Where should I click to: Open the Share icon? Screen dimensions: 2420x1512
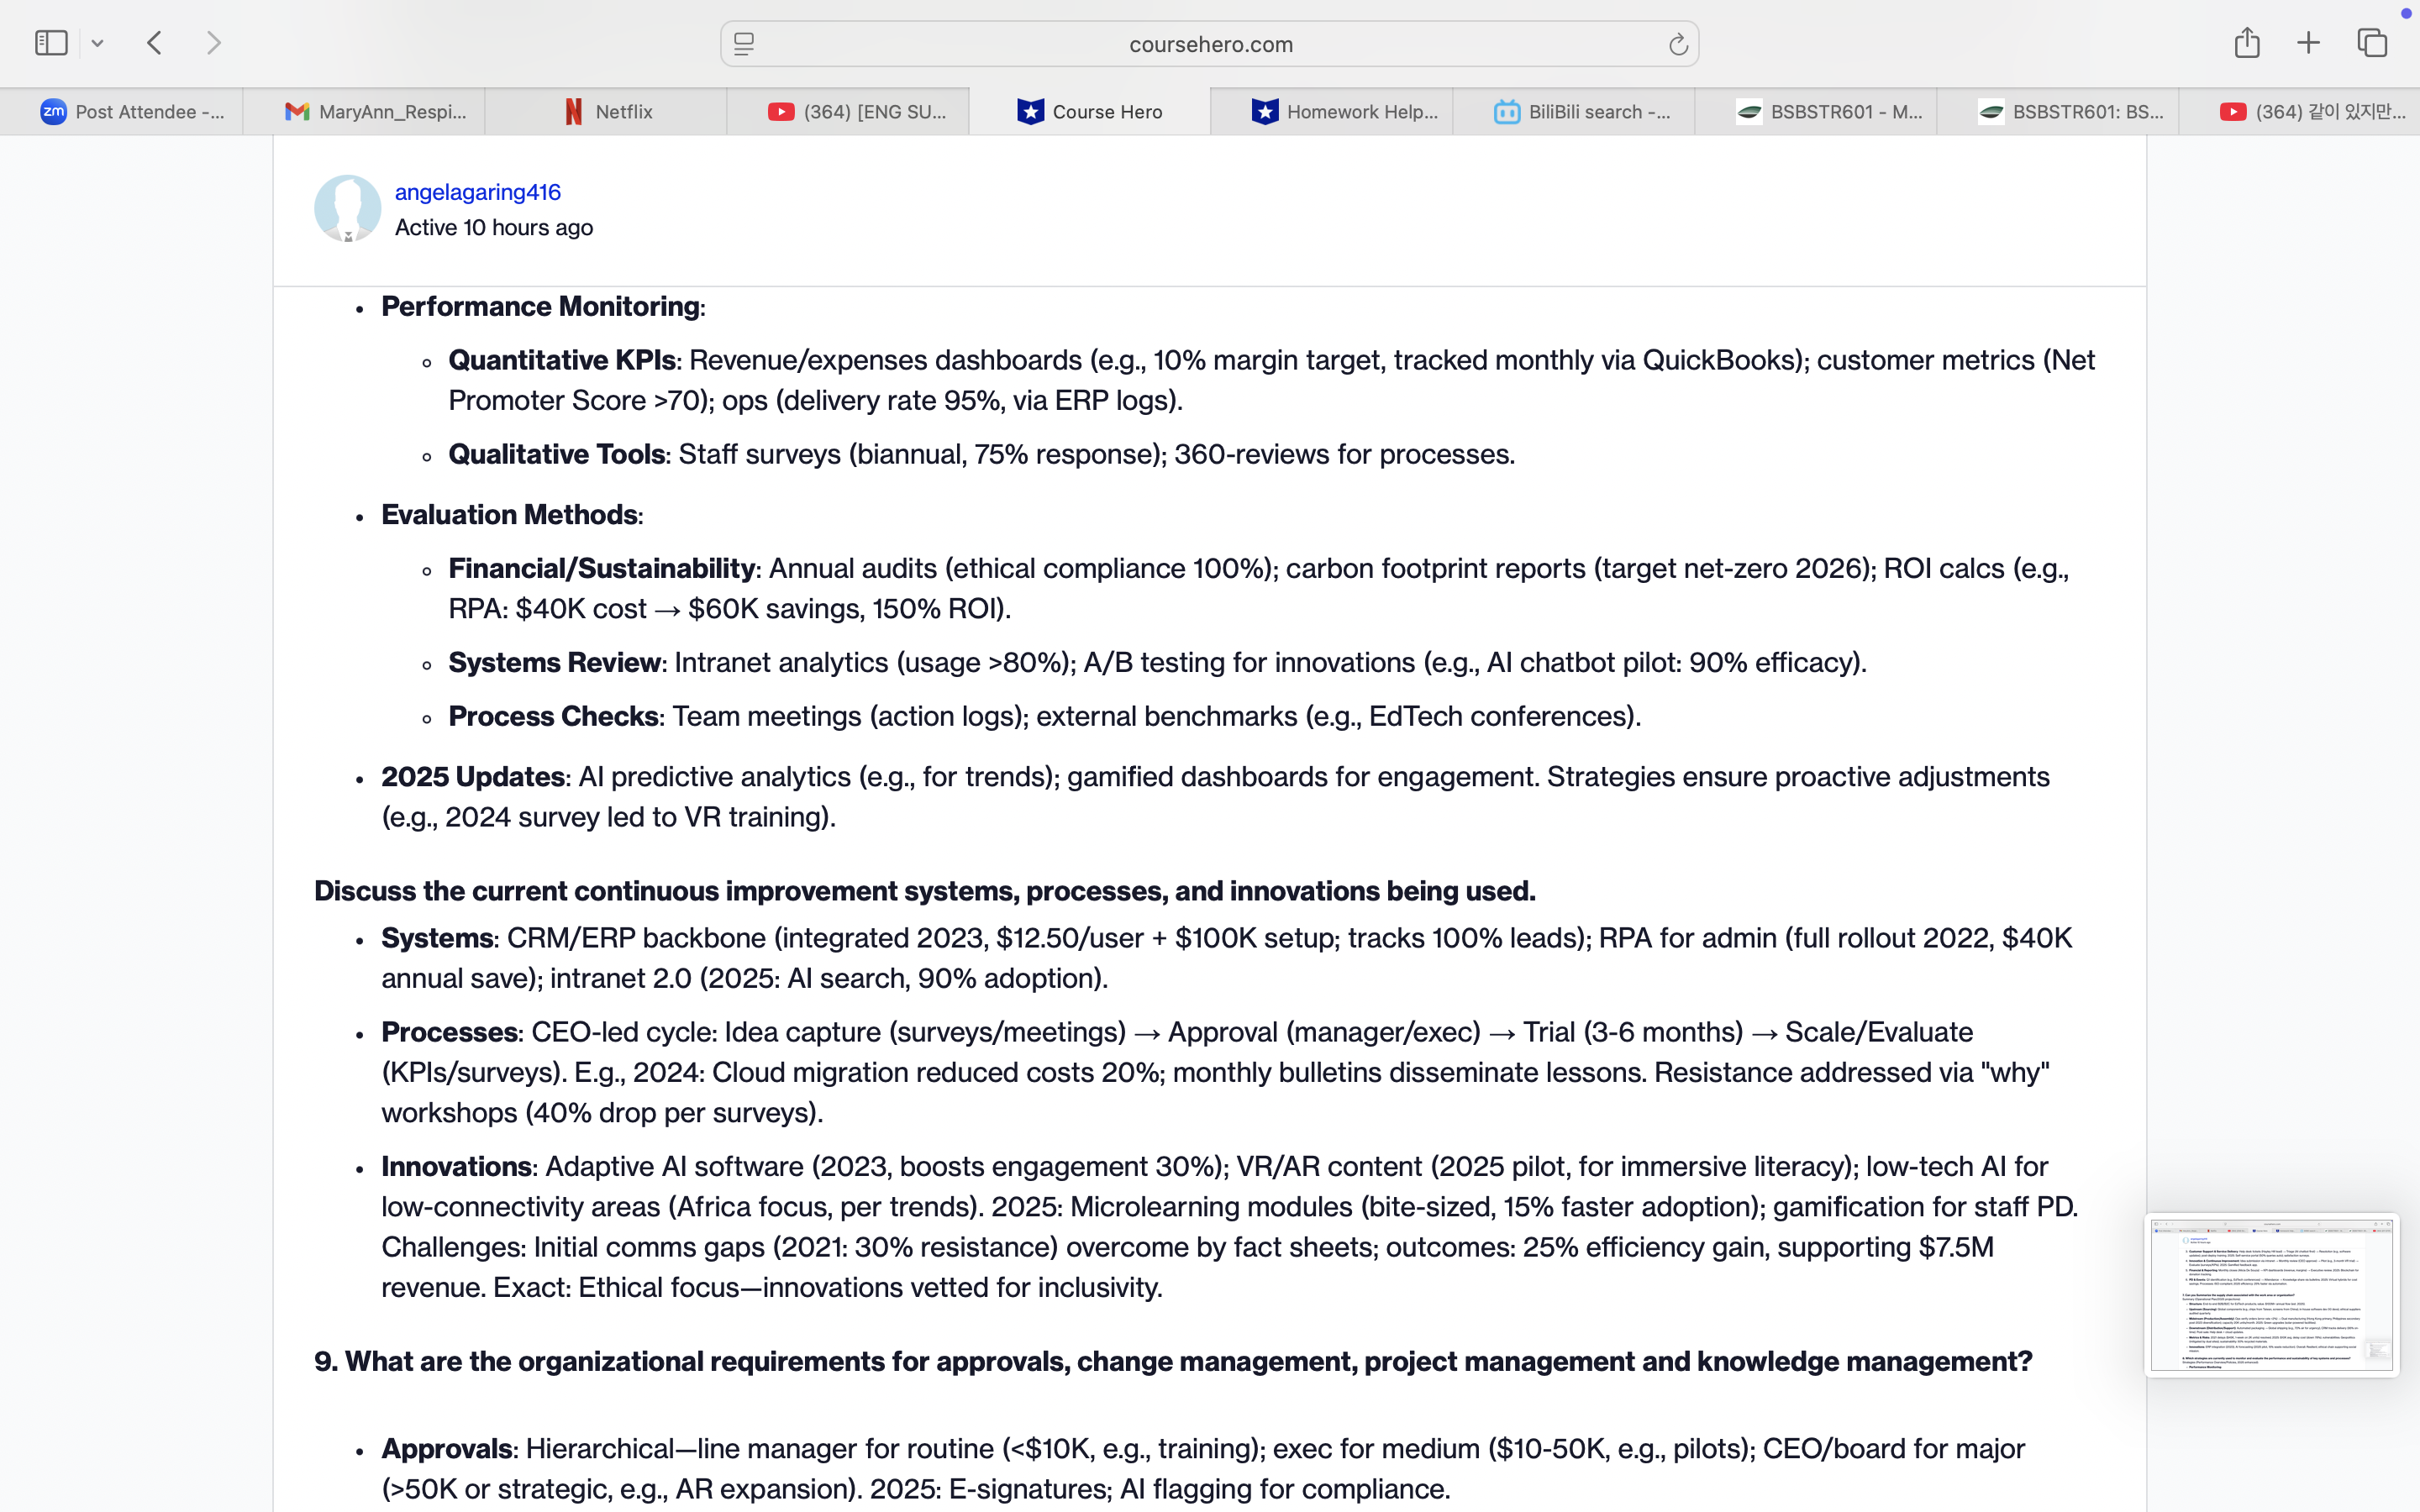(2246, 43)
